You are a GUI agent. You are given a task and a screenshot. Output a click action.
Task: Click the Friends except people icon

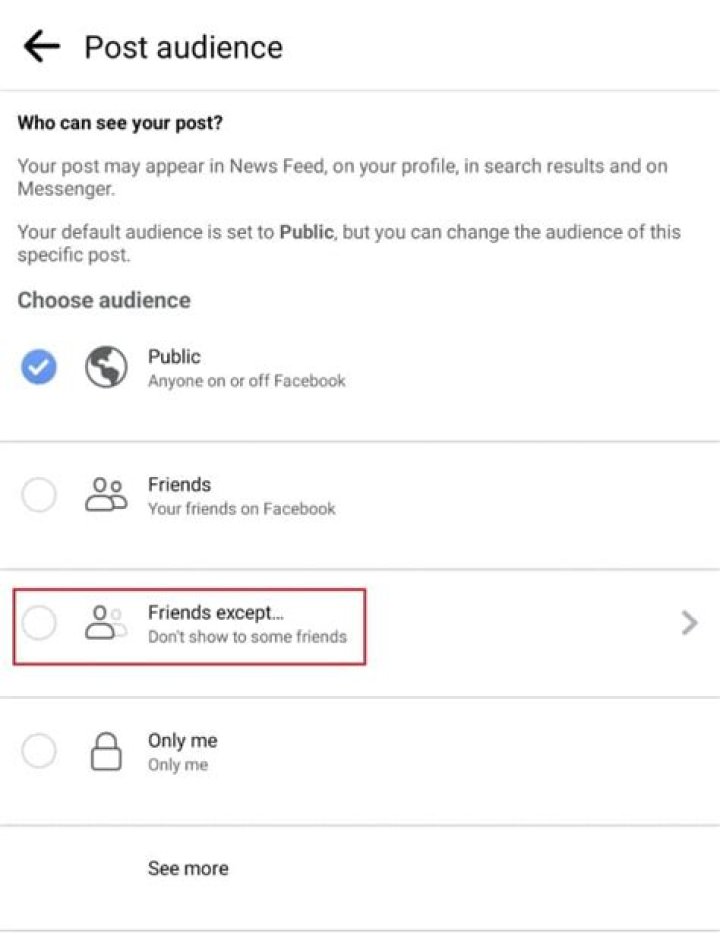pyautogui.click(x=106, y=623)
